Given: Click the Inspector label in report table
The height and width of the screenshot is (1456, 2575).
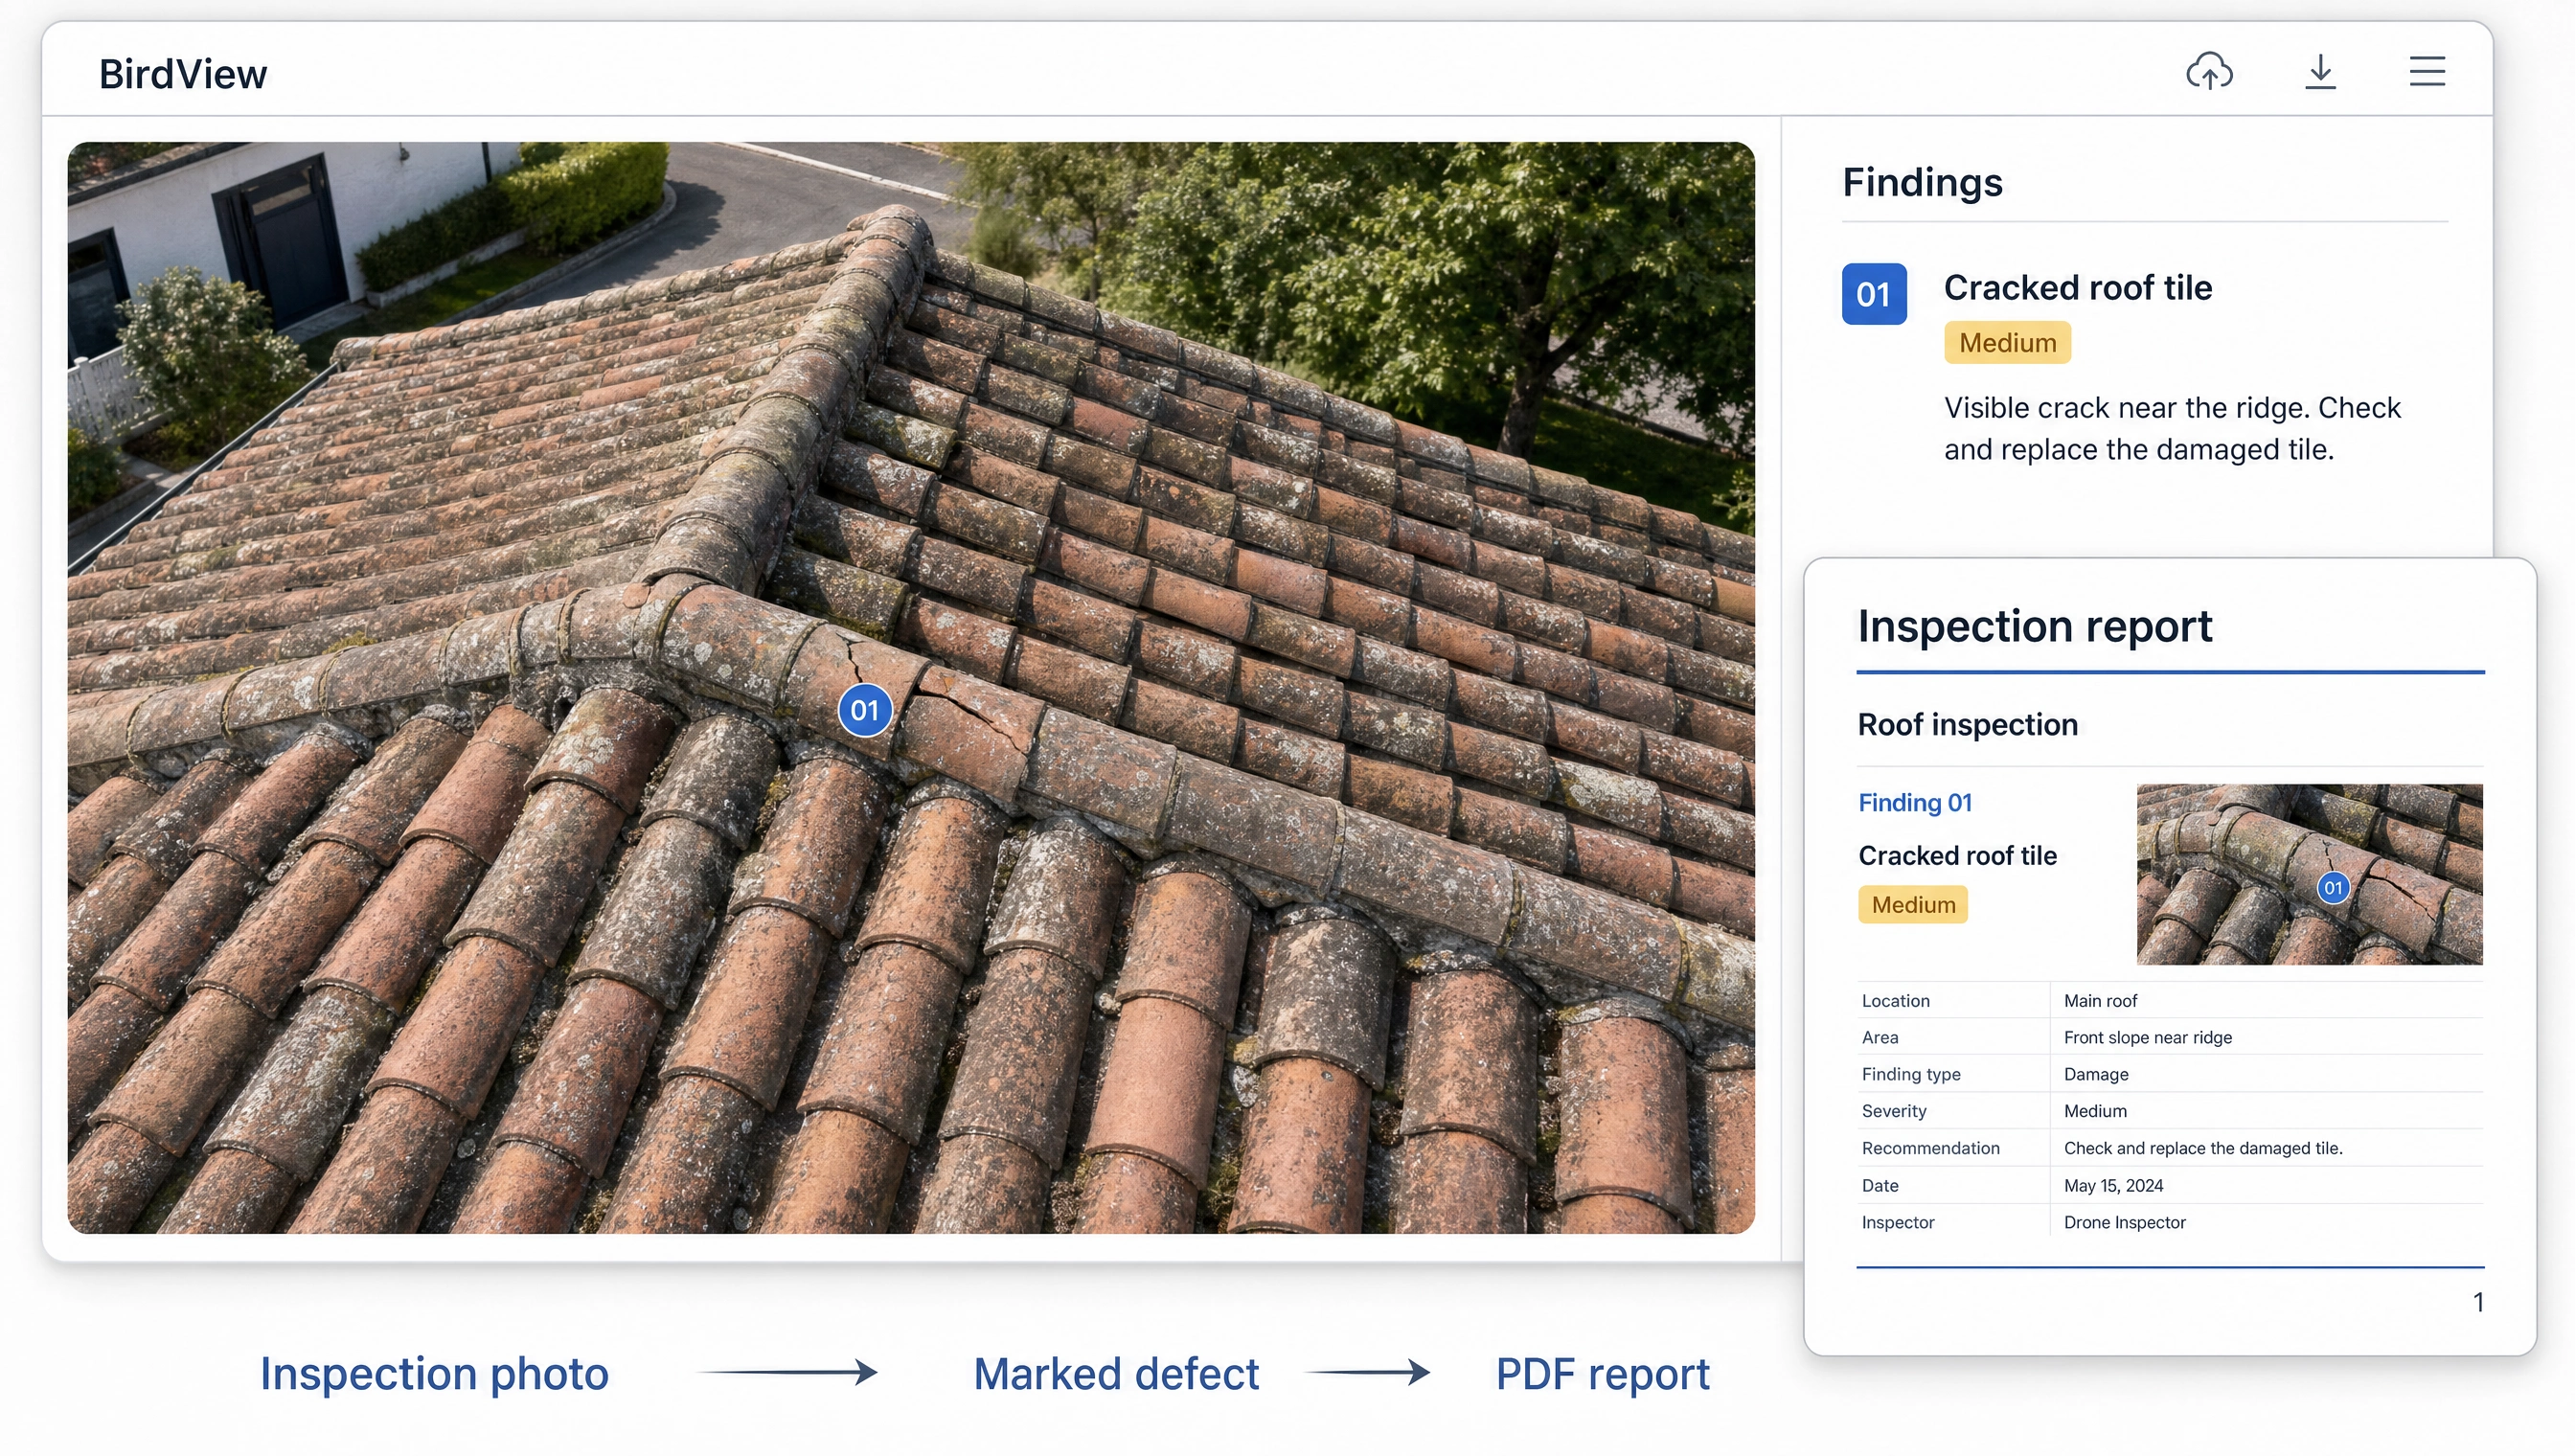Looking at the screenshot, I should [1897, 1223].
